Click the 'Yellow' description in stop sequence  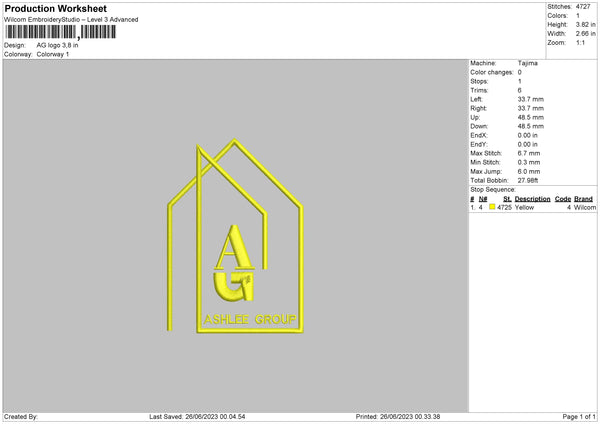point(524,207)
